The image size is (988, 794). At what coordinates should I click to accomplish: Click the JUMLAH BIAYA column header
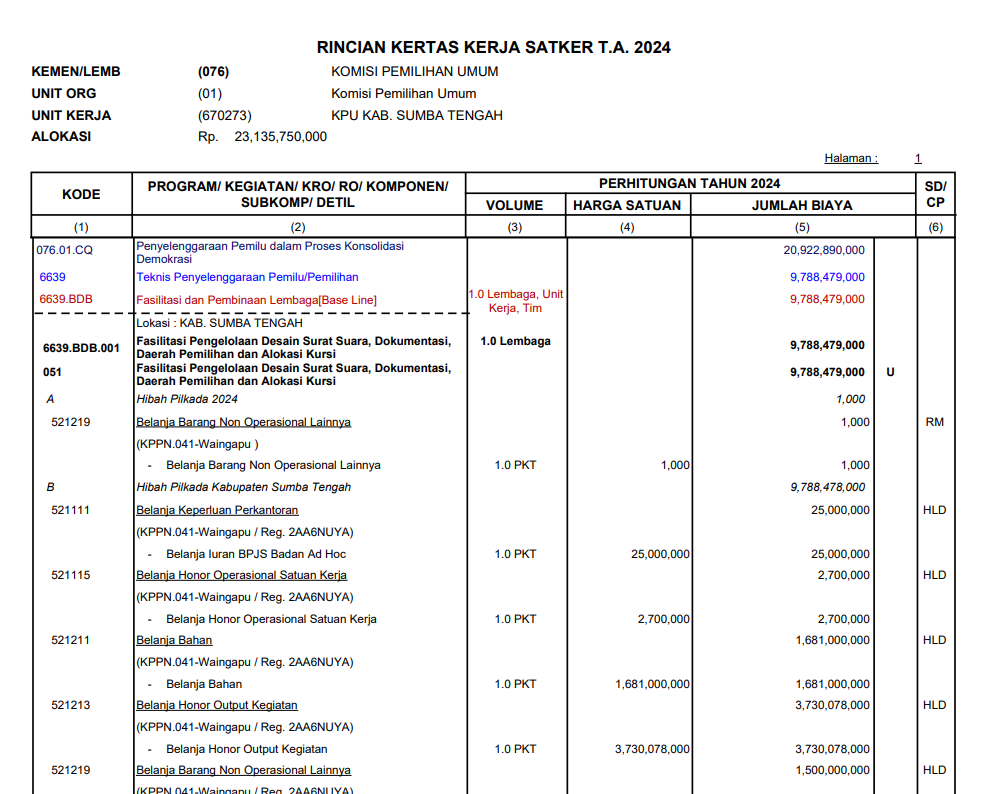pyautogui.click(x=802, y=205)
